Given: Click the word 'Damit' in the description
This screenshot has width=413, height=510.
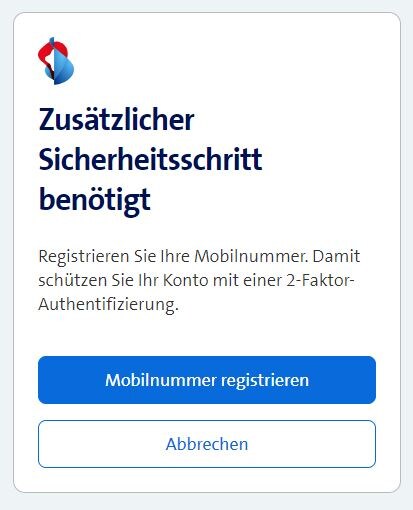Looking at the screenshot, I should click(x=336, y=256).
